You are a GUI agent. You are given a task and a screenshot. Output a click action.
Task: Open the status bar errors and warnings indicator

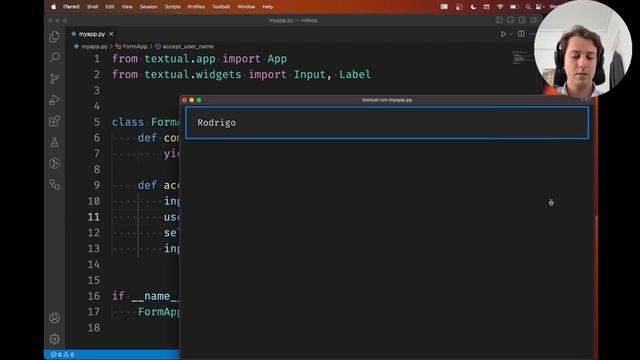tap(62, 354)
